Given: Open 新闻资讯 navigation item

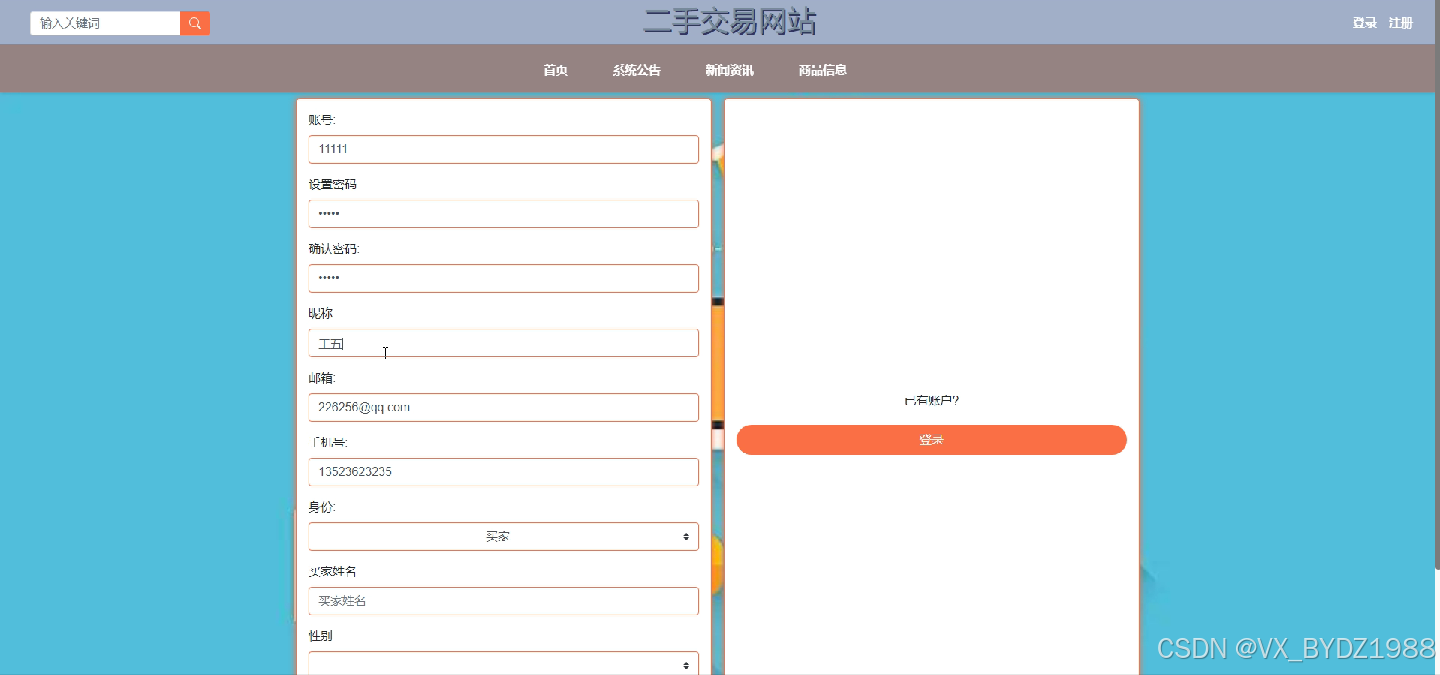Looking at the screenshot, I should click(729, 70).
